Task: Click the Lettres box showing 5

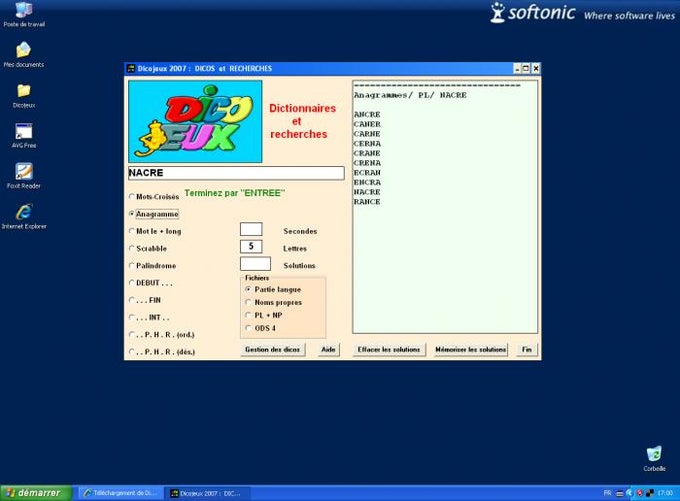Action: [251, 246]
